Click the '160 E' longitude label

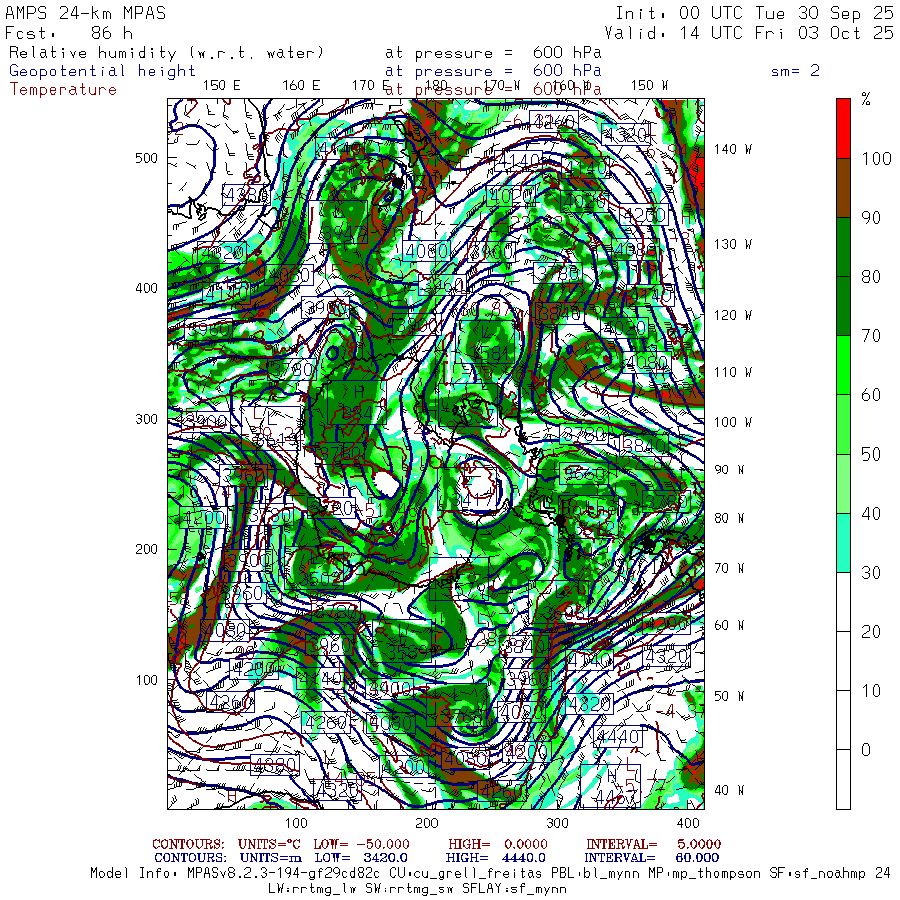pyautogui.click(x=301, y=86)
